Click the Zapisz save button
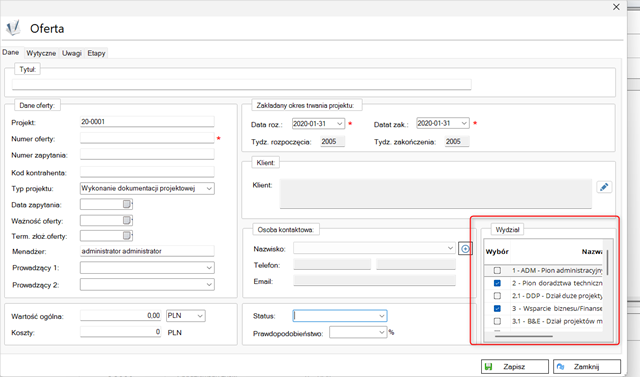 pos(515,366)
